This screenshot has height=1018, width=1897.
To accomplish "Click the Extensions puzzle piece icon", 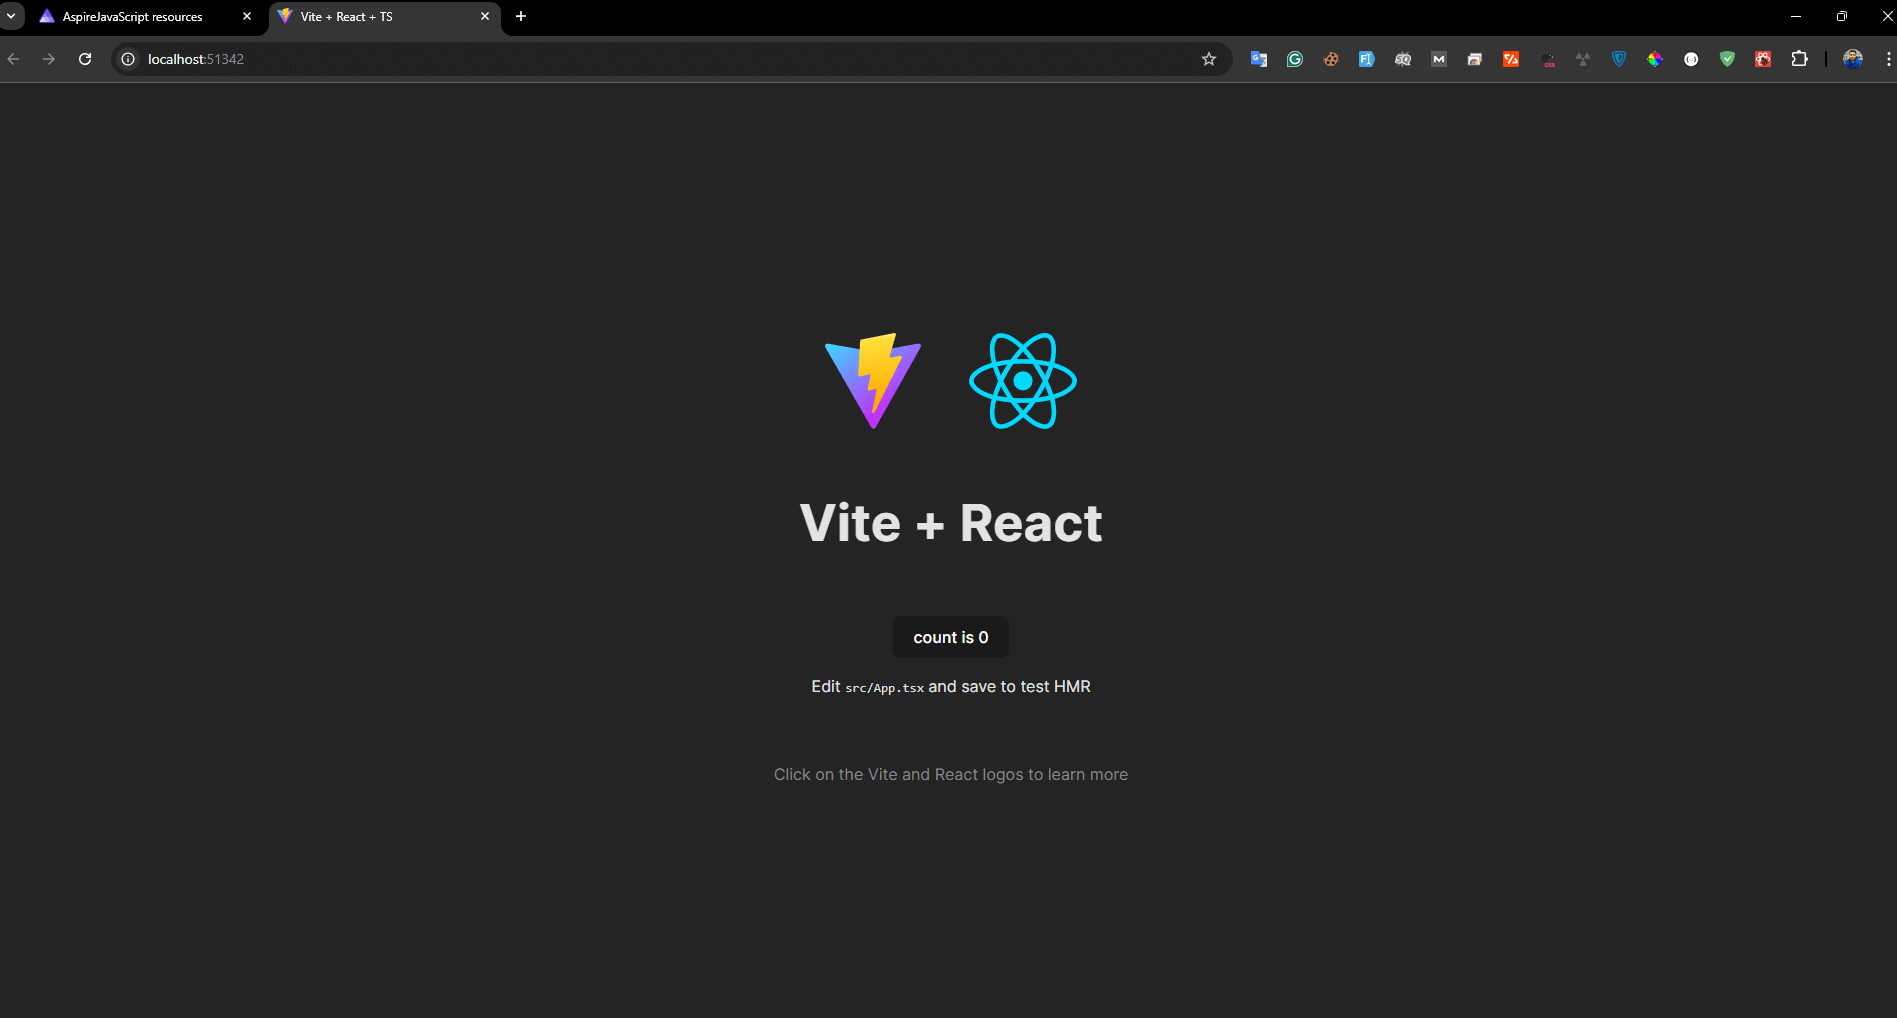I will [1799, 59].
